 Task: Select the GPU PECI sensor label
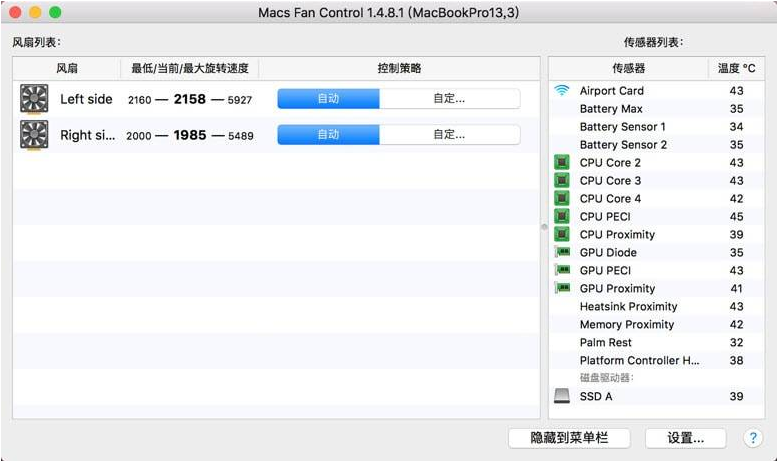coord(605,270)
